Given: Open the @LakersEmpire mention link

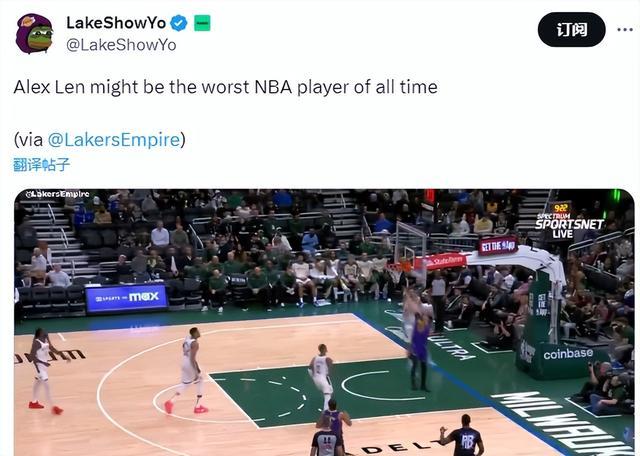Looking at the screenshot, I should (114, 140).
